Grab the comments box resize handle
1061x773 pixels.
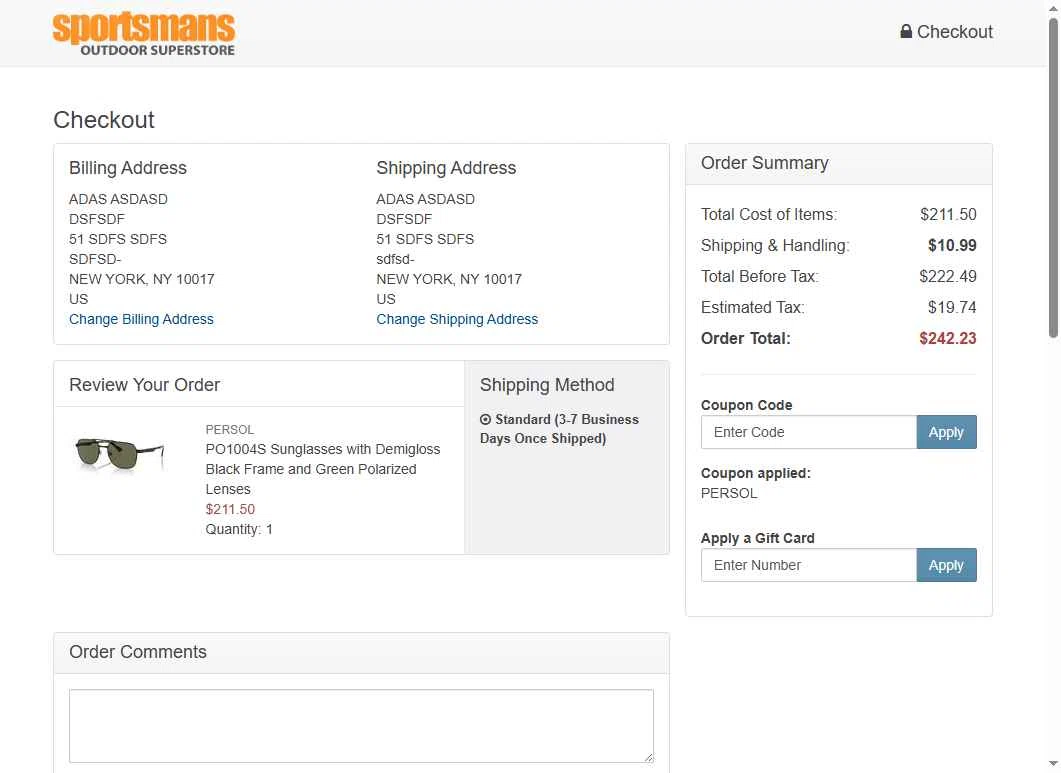[648, 757]
